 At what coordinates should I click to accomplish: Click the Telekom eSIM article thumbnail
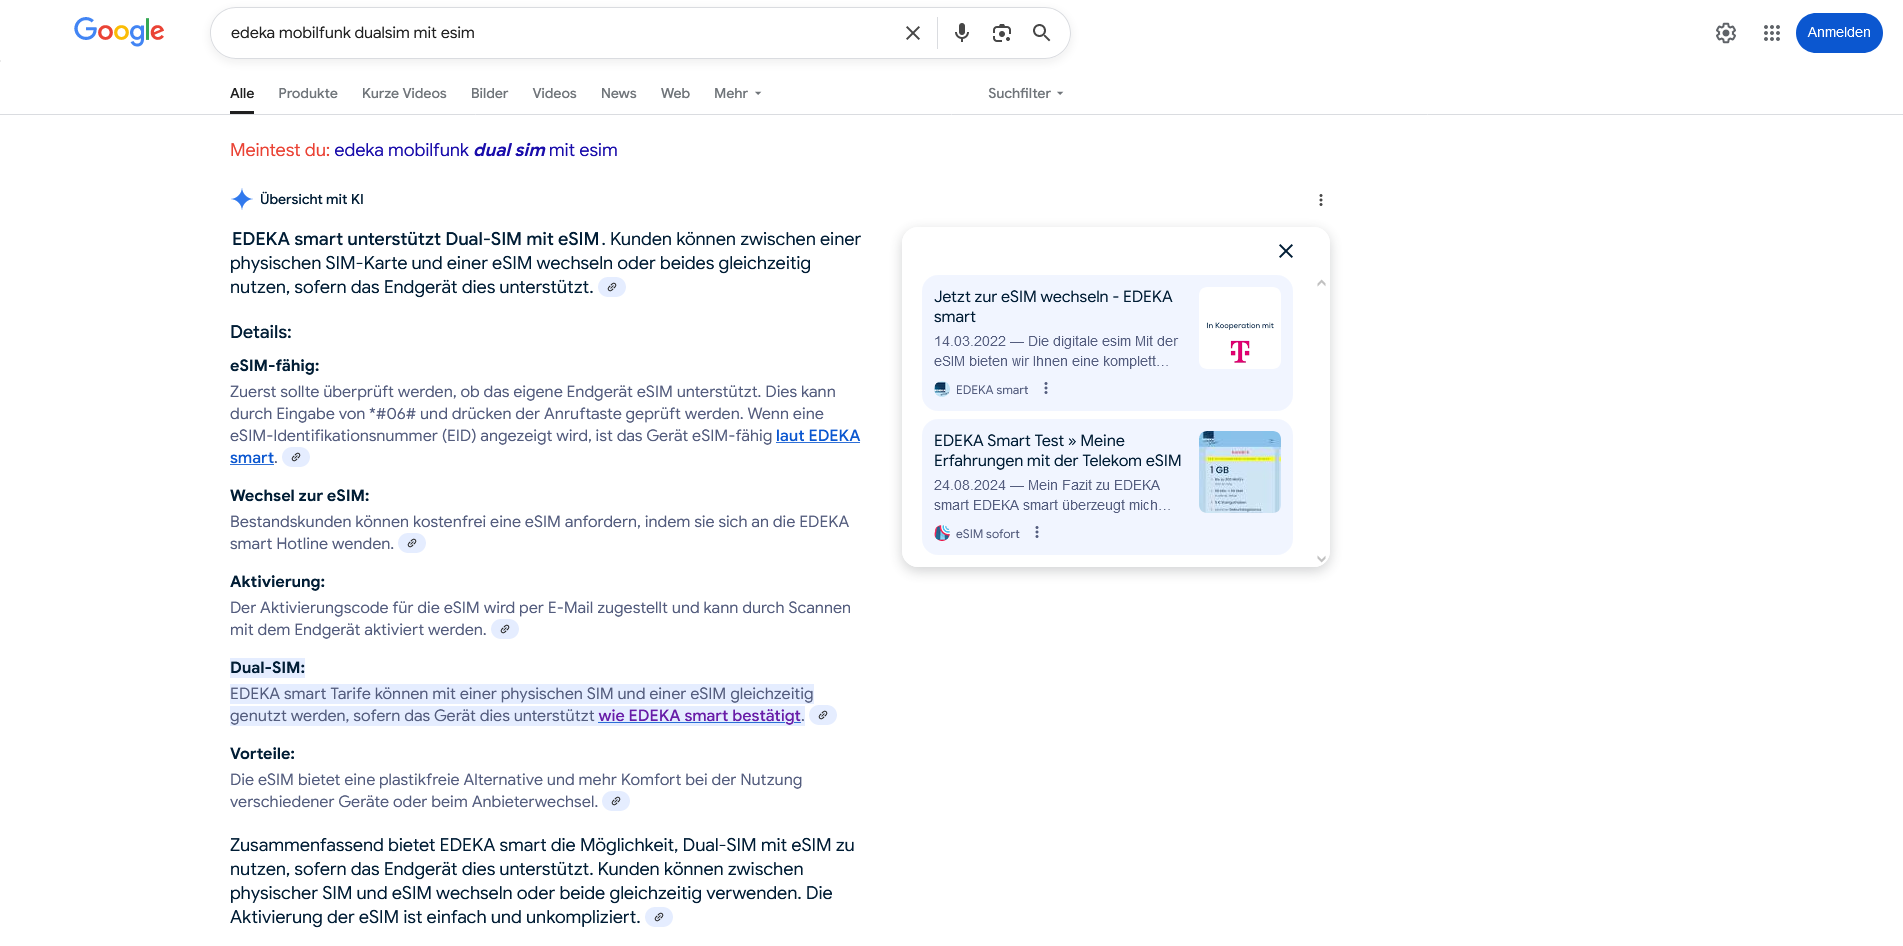click(x=1239, y=471)
